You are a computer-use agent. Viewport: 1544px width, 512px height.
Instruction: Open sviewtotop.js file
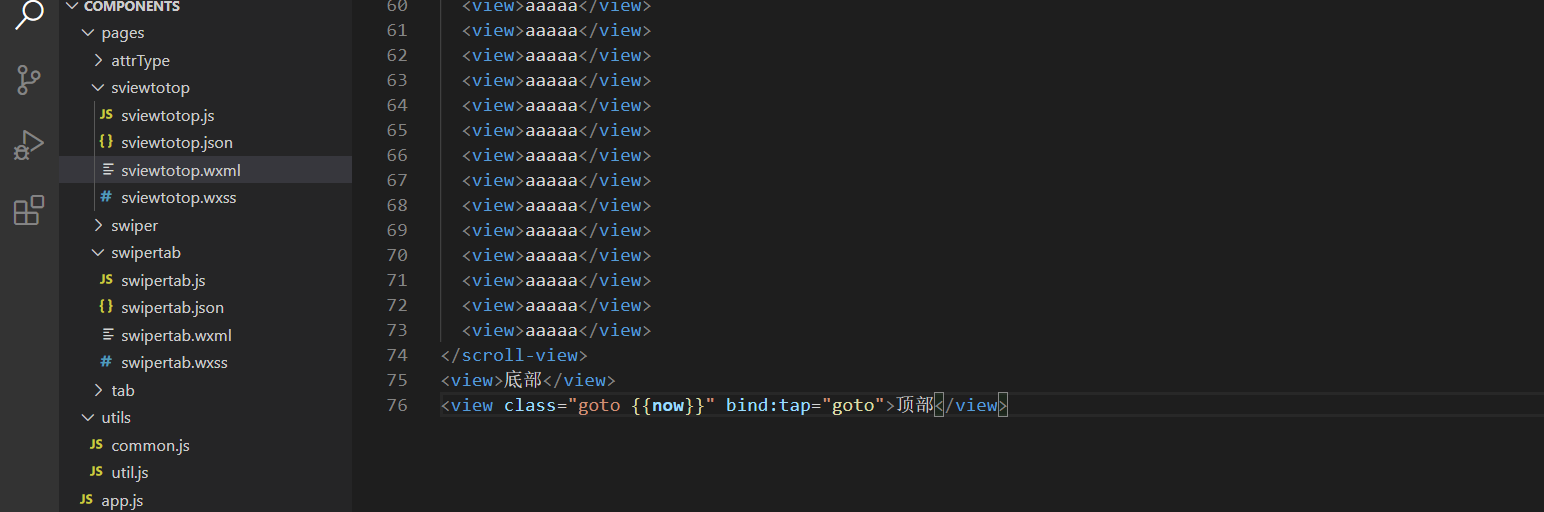(x=168, y=115)
